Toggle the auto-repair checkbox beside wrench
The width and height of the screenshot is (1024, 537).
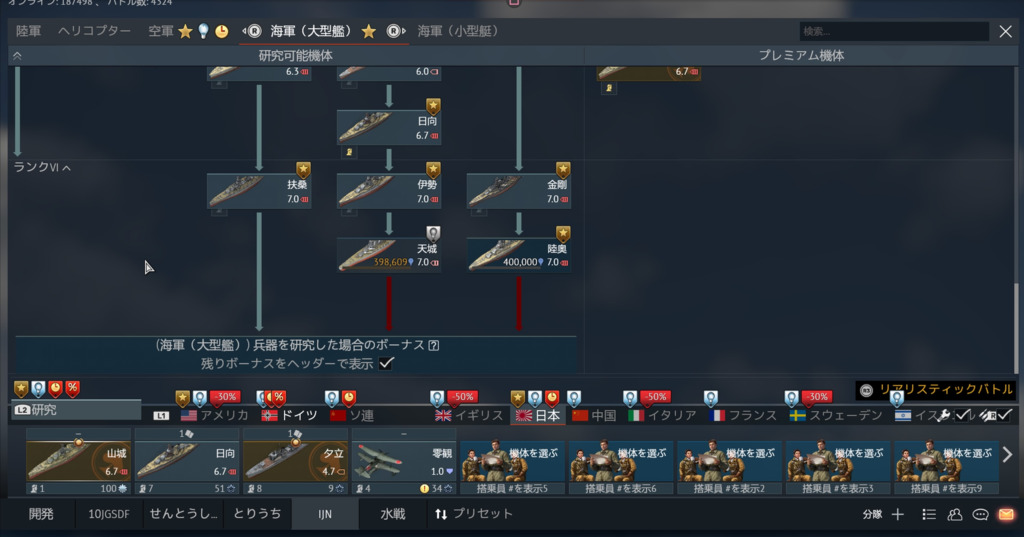click(963, 415)
